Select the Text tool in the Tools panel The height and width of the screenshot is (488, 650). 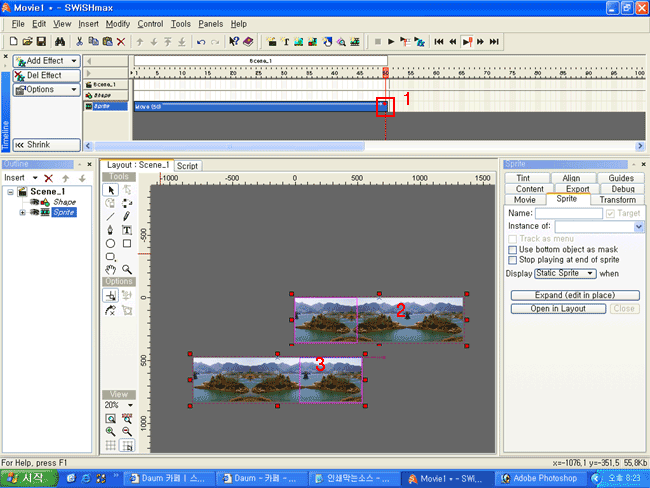(x=127, y=230)
